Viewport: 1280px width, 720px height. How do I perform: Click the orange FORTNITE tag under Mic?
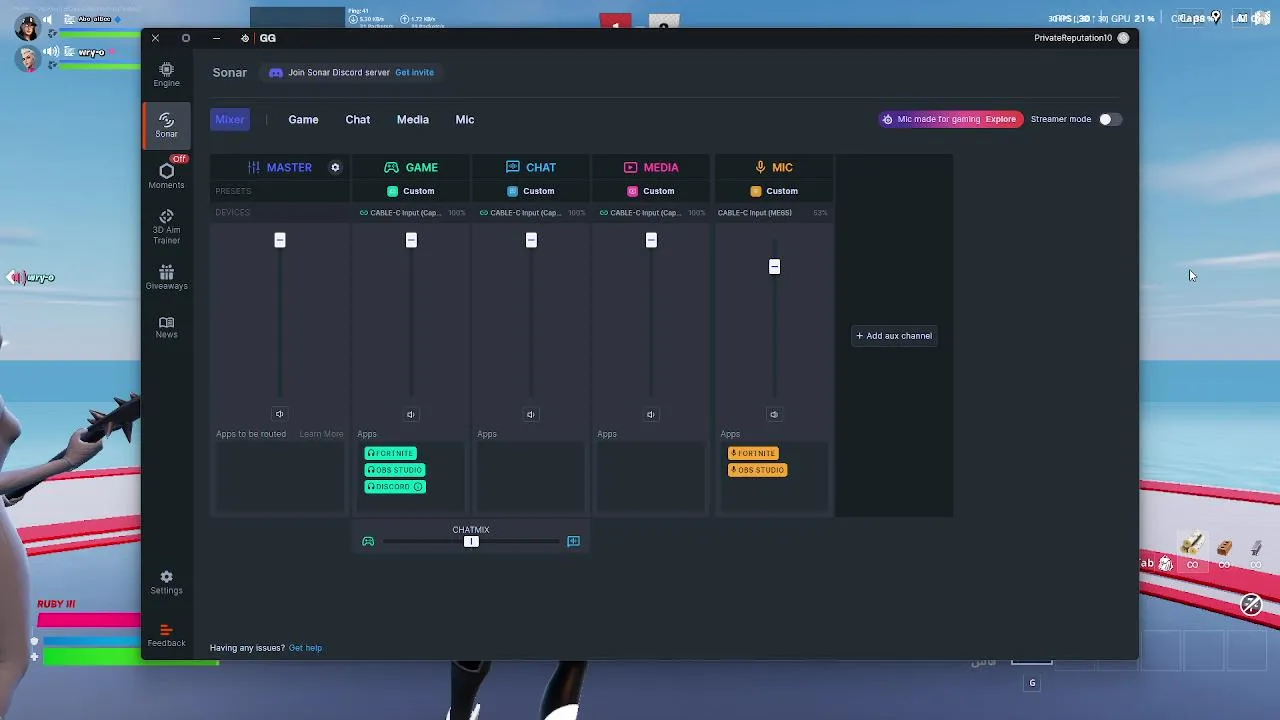pos(753,453)
